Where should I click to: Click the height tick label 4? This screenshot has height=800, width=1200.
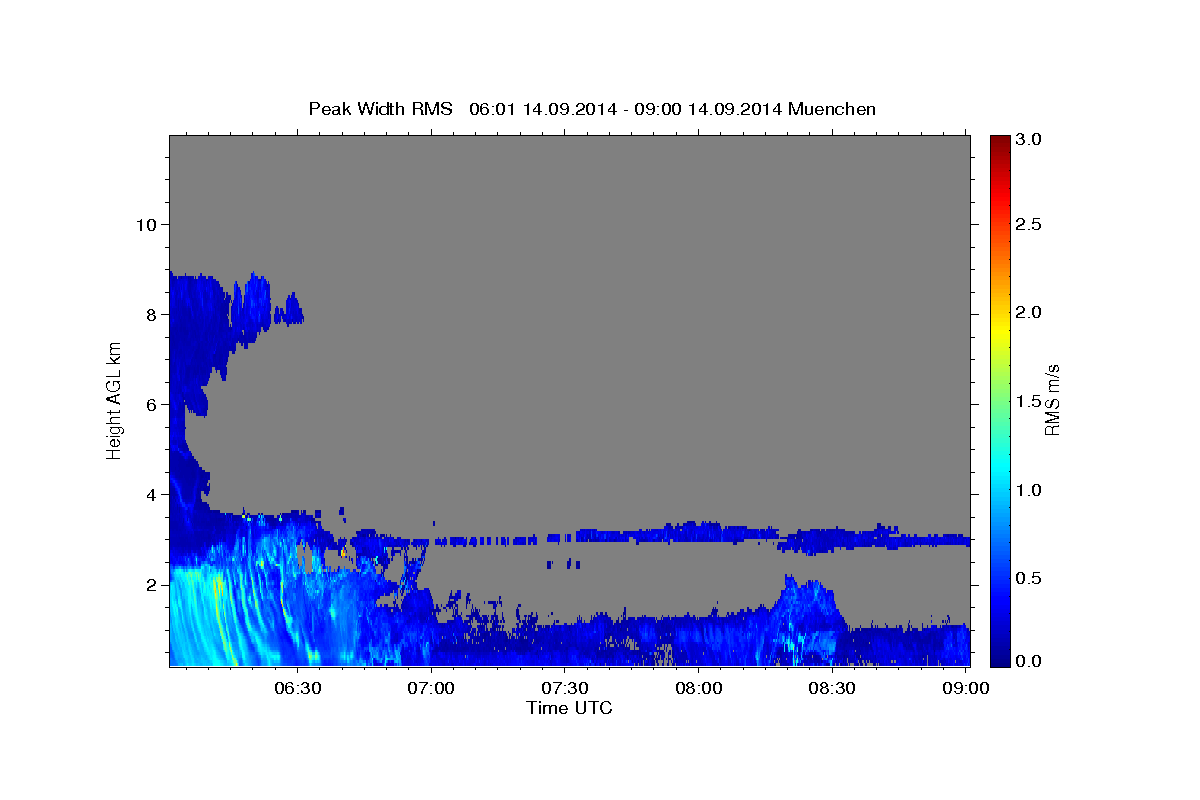[x=151, y=494]
